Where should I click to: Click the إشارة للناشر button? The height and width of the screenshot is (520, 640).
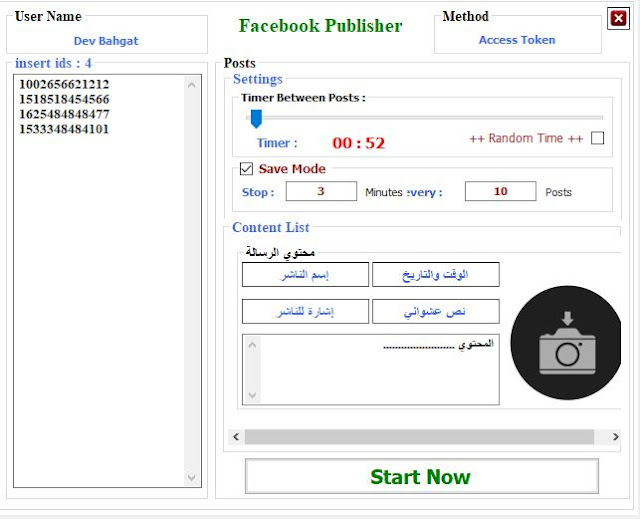(305, 311)
